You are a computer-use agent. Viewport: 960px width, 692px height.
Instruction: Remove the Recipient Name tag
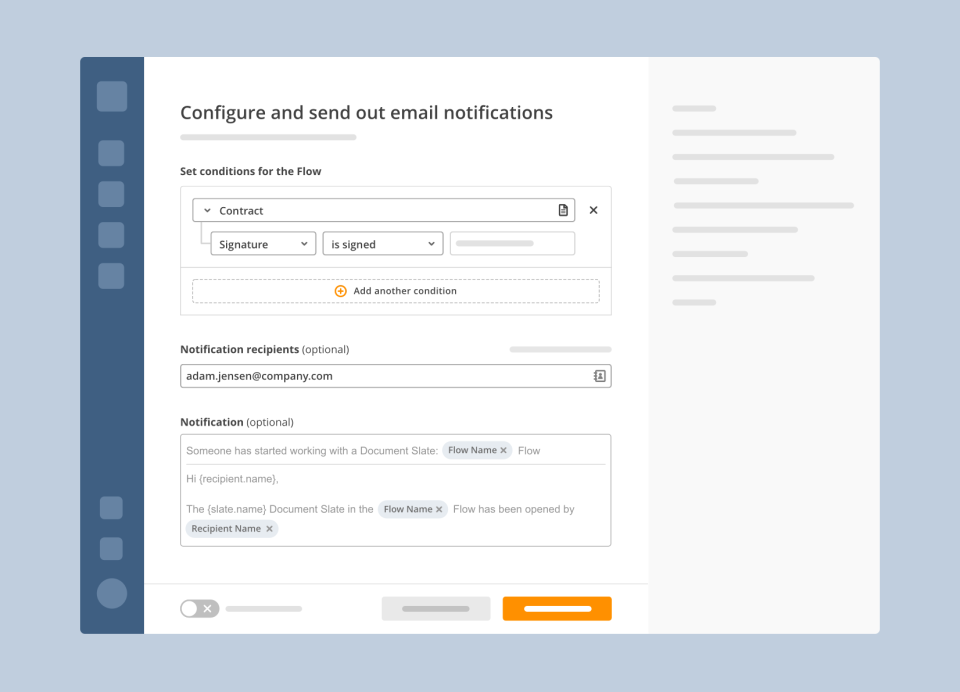[269, 528]
